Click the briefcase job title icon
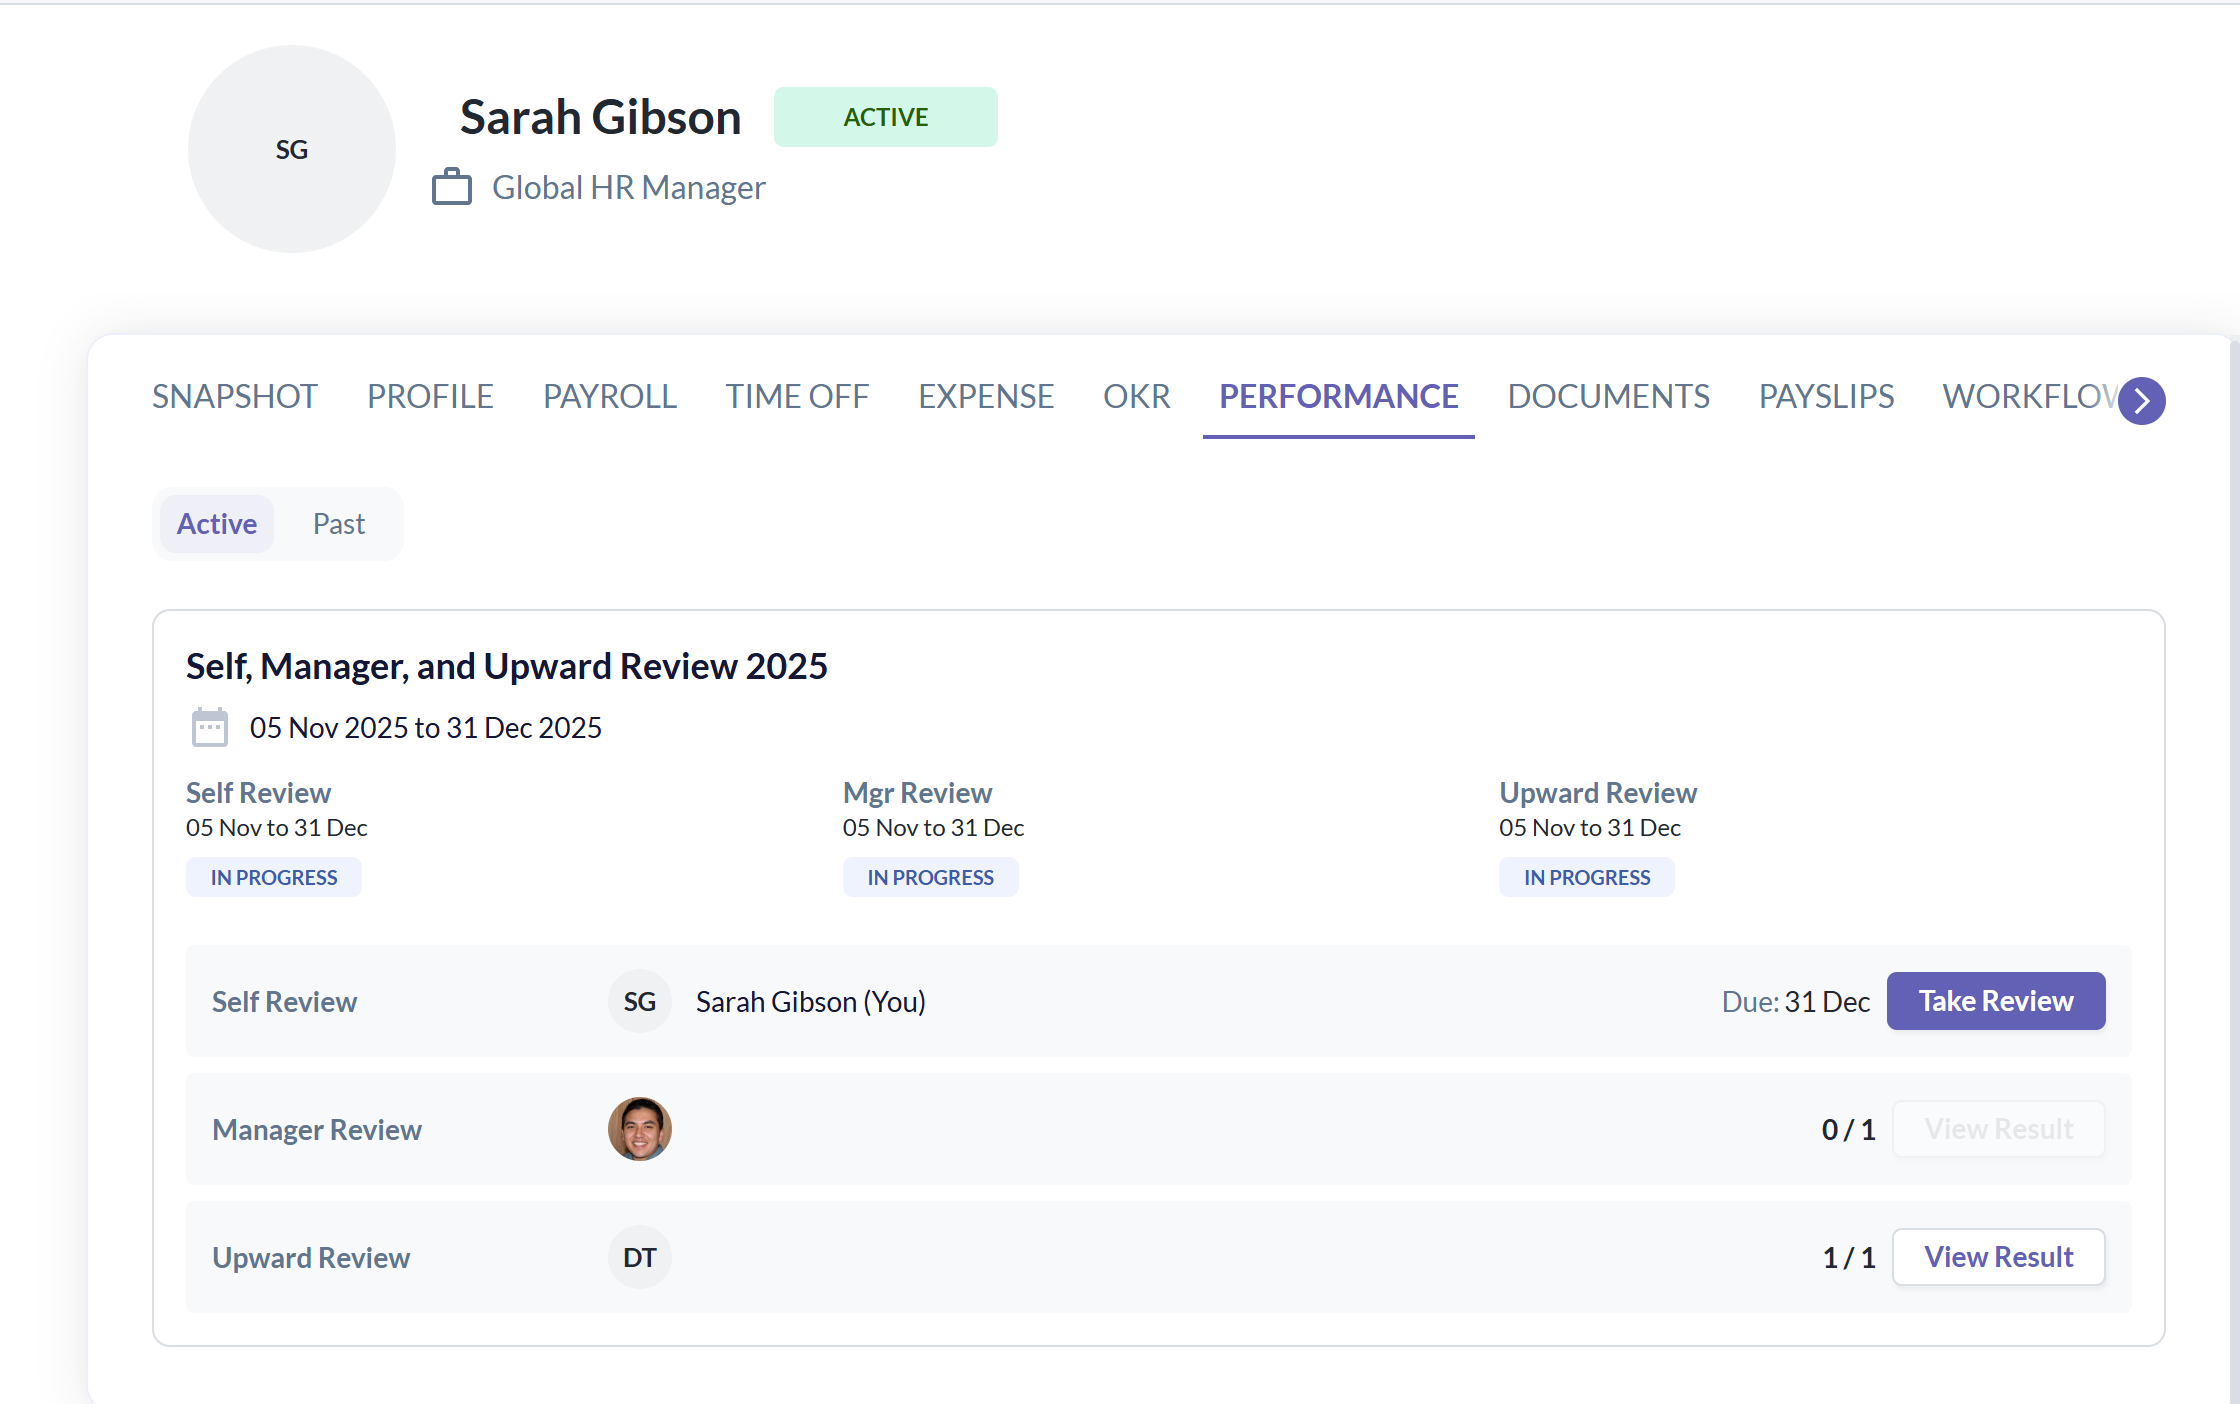The width and height of the screenshot is (2240, 1404). pos(451,187)
